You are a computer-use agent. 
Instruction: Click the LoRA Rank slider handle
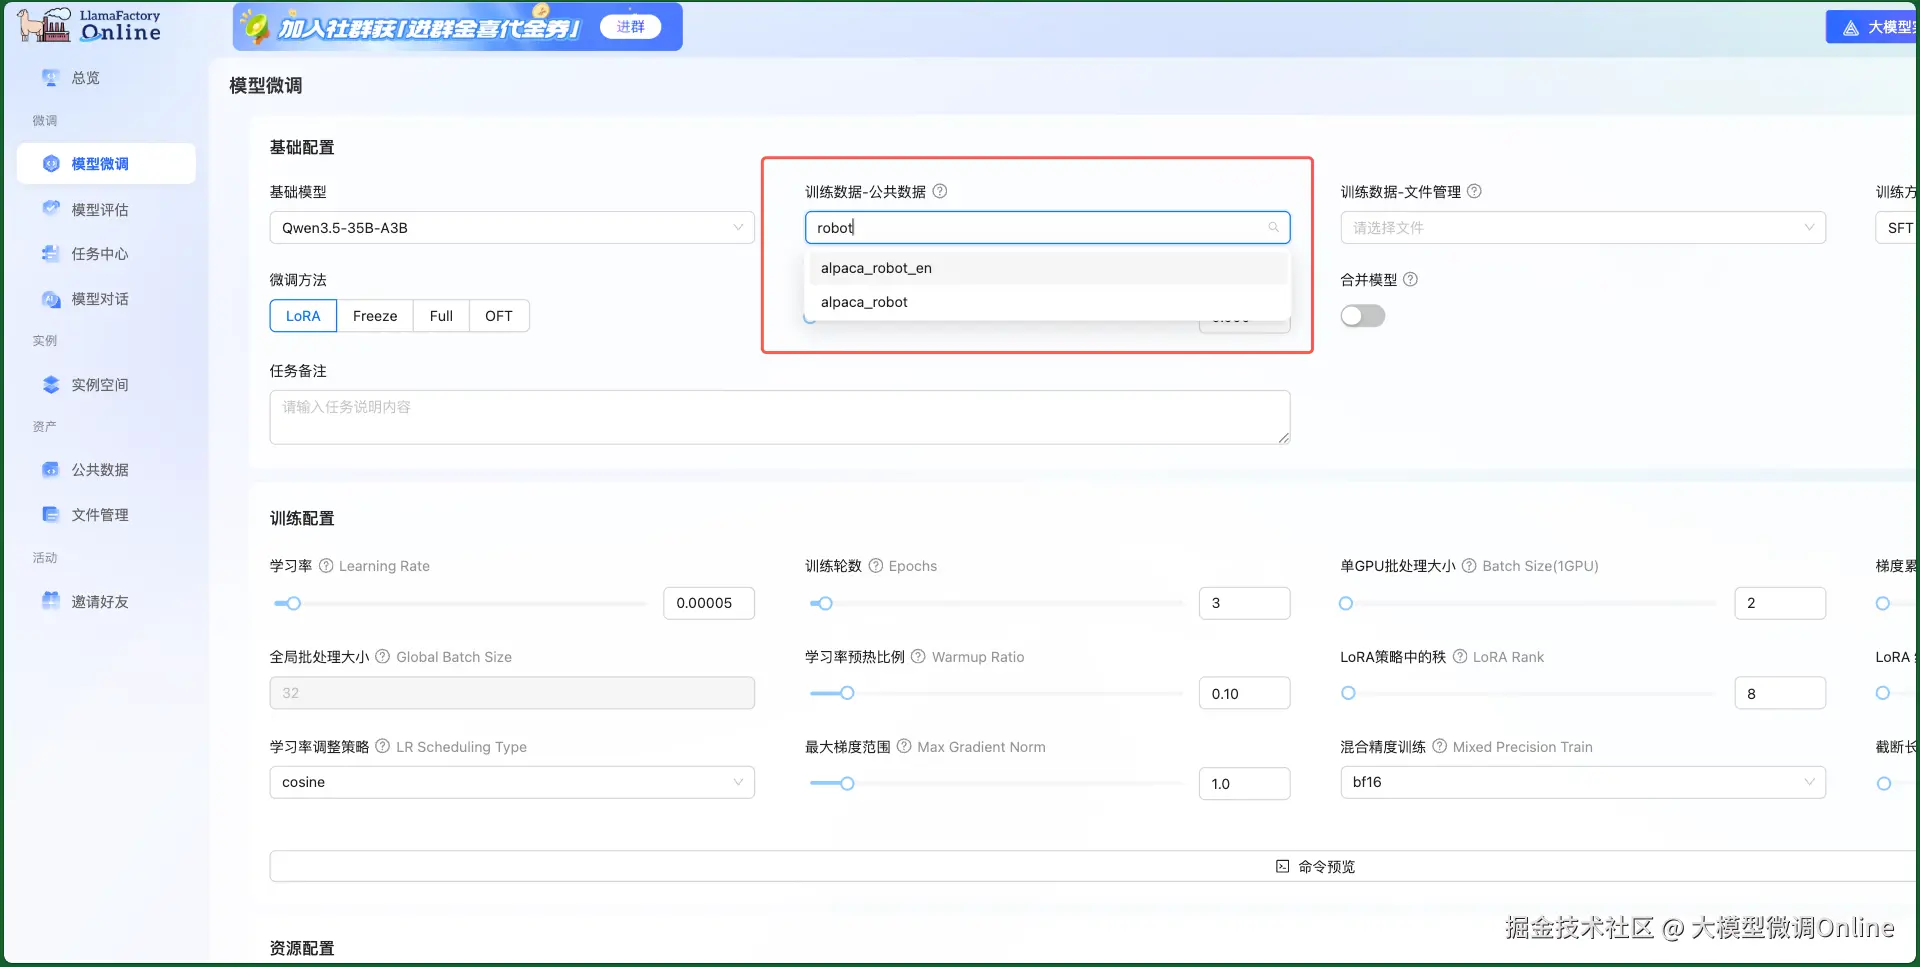1348,693
